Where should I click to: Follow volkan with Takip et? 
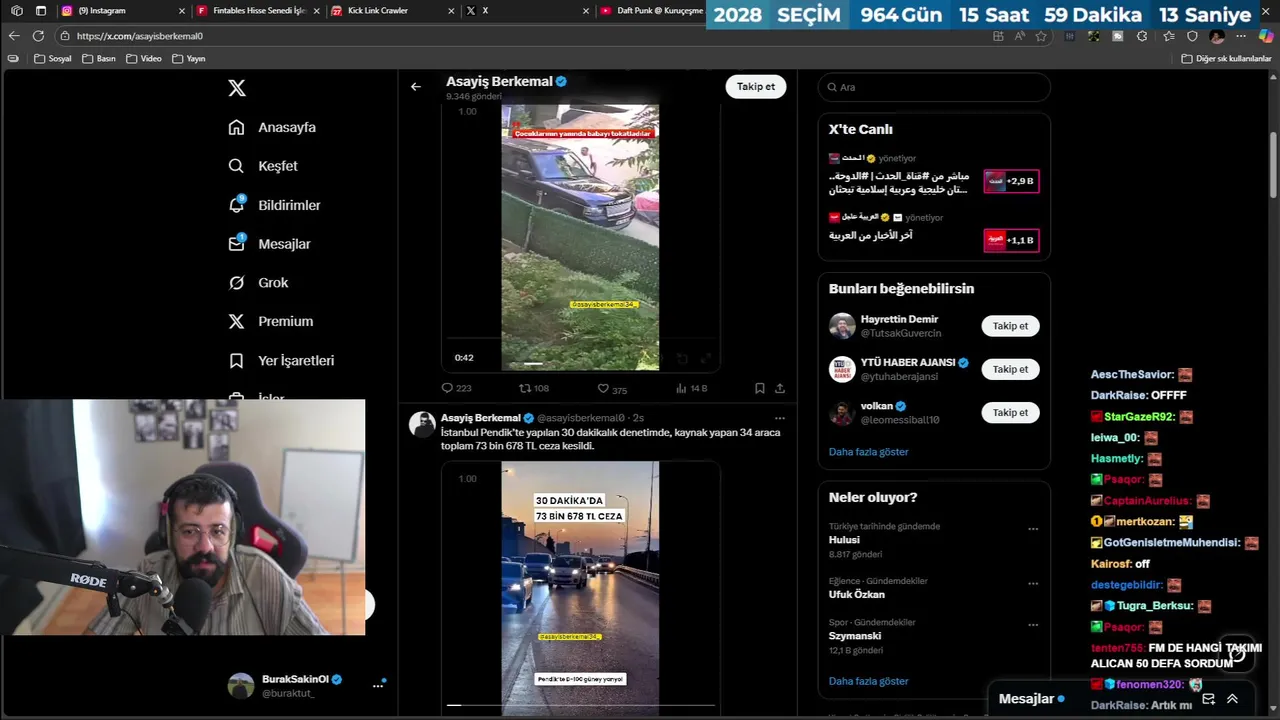click(x=1010, y=412)
